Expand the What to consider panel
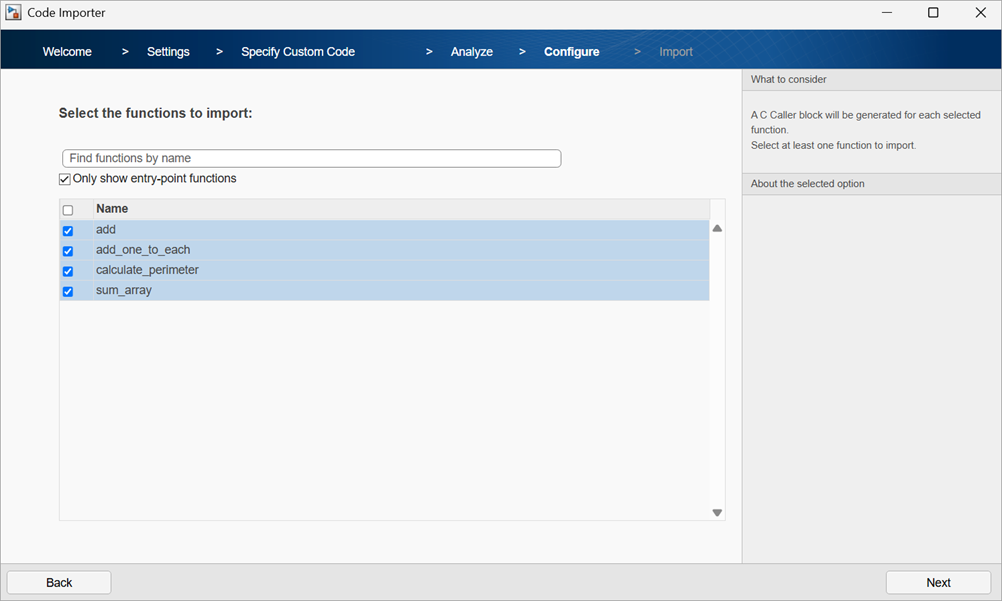This screenshot has height=601, width=1002. click(871, 79)
